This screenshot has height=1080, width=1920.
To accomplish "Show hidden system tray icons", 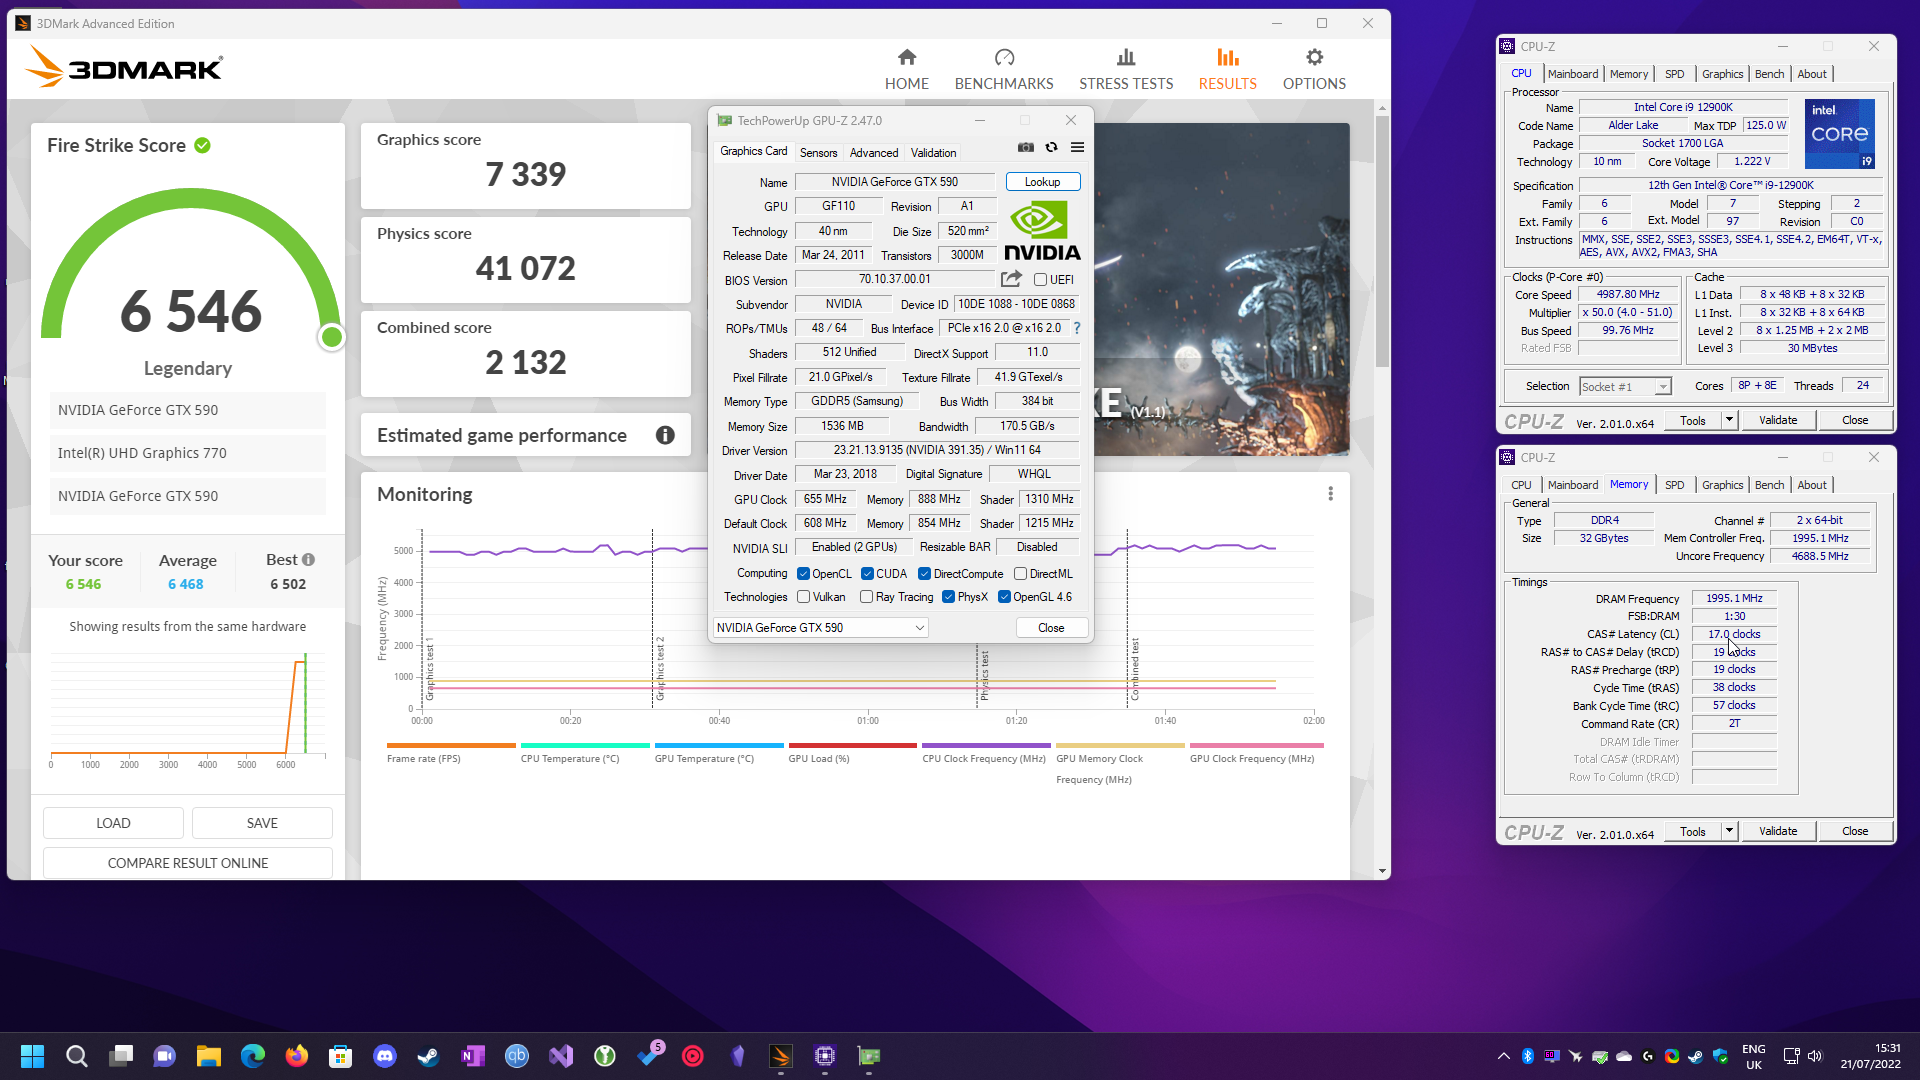I will click(x=1503, y=1056).
